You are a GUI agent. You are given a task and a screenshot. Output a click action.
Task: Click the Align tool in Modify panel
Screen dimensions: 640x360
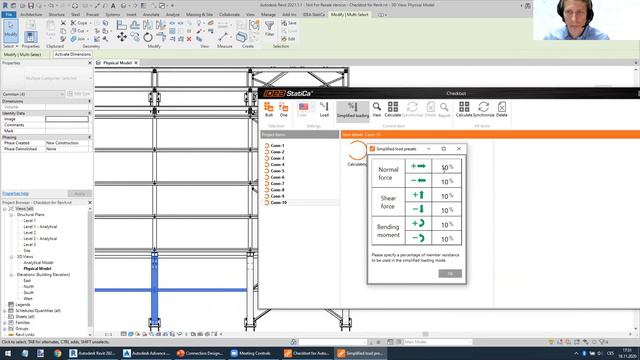pos(122,25)
